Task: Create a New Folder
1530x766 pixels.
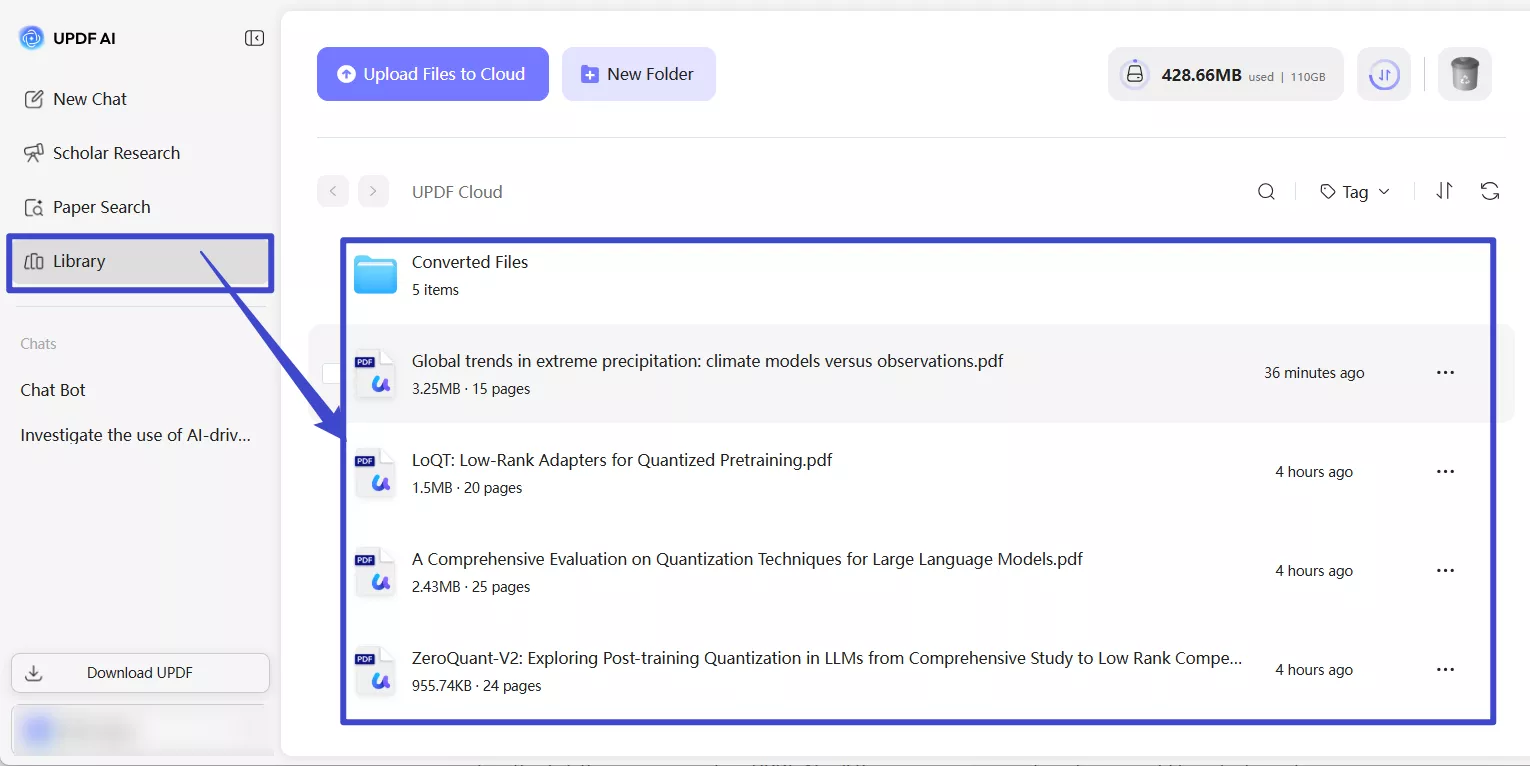Action: coord(638,74)
